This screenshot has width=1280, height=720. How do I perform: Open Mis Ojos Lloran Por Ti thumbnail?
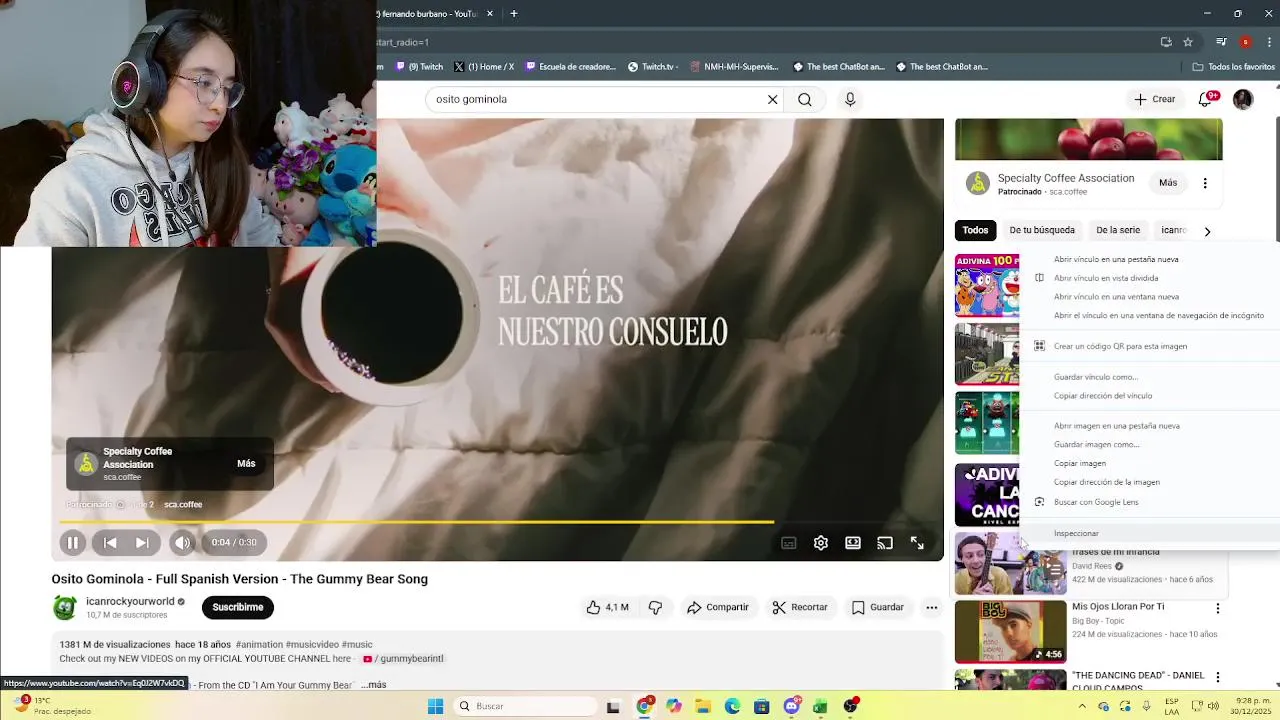(x=1010, y=631)
